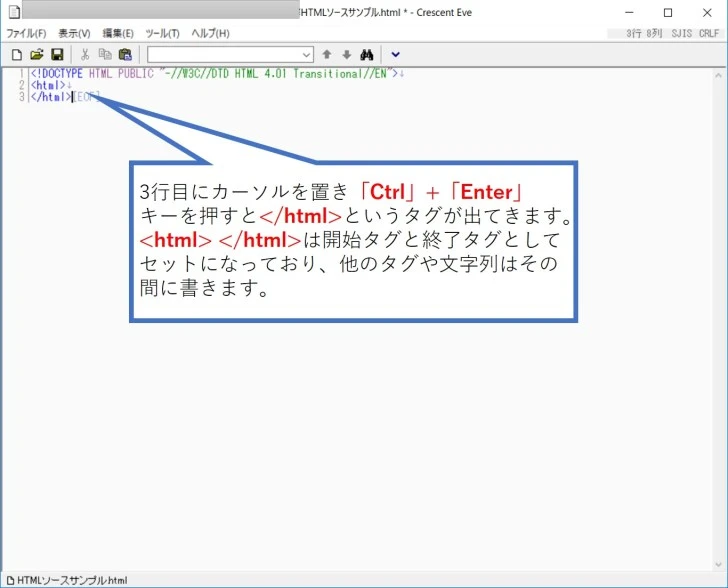
Task: Search upward with the up arrow icon
Action: click(327, 55)
